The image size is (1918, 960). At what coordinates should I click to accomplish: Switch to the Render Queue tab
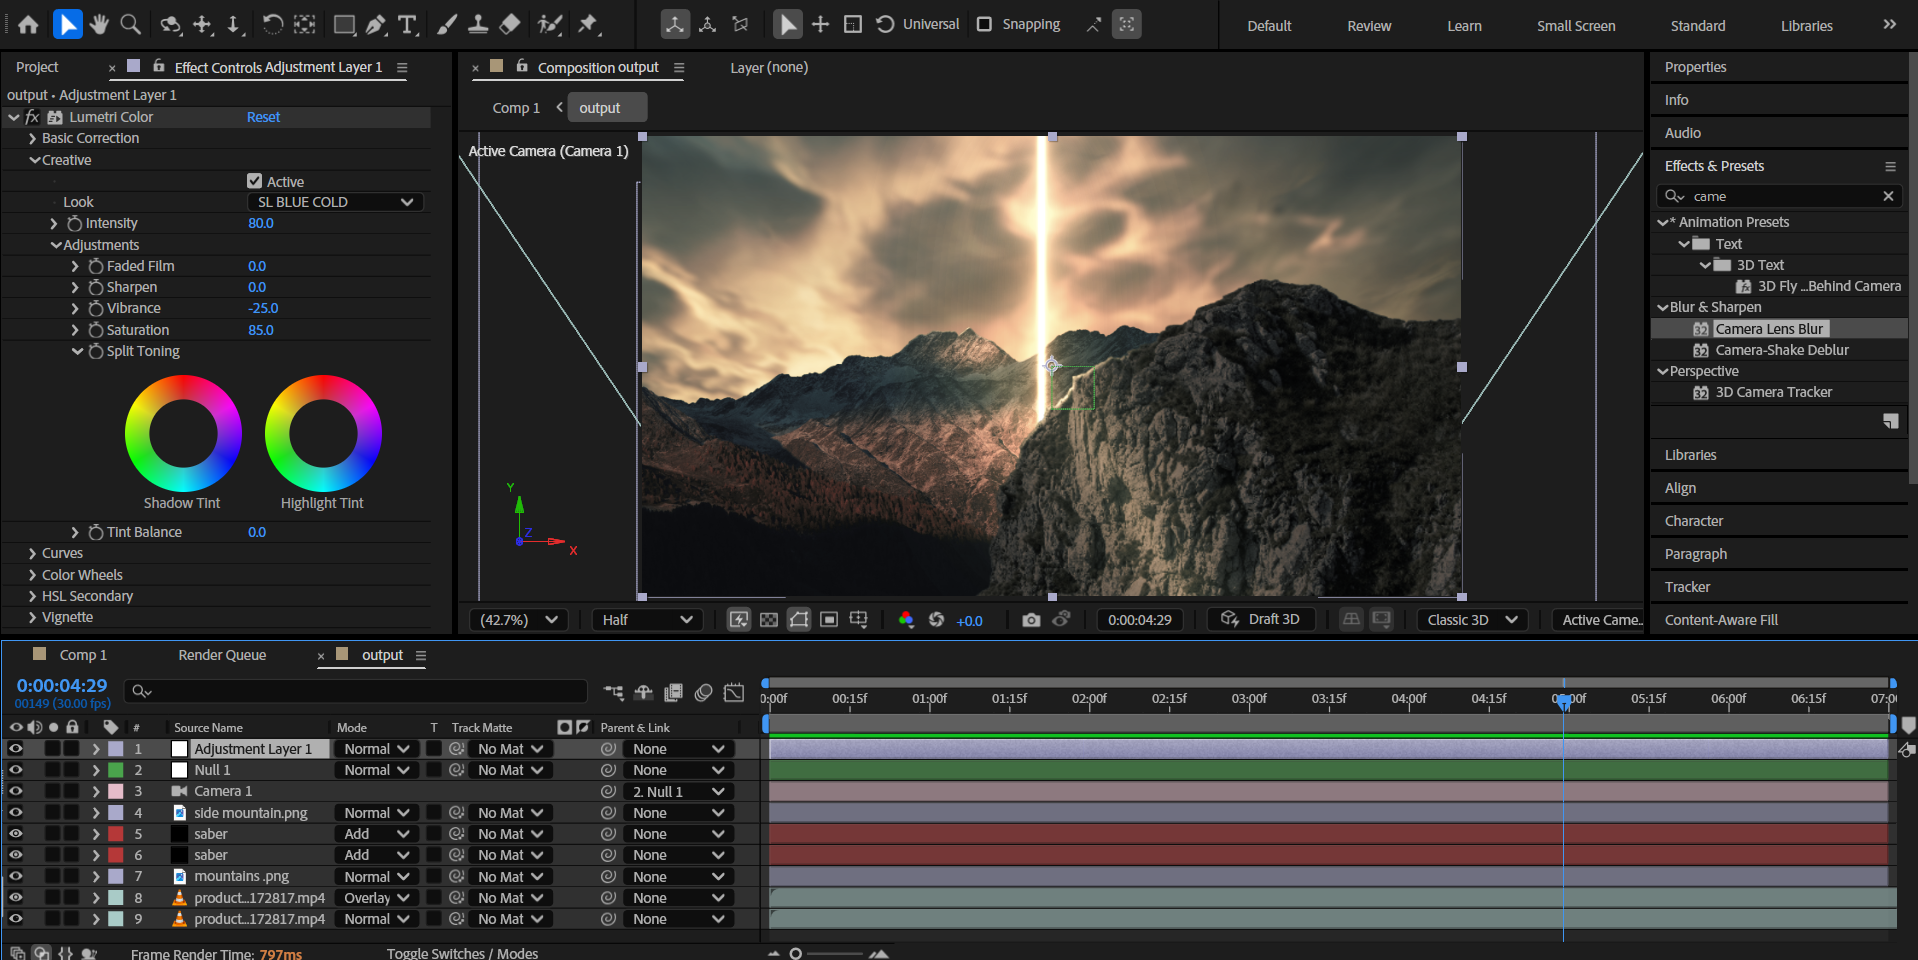(x=222, y=655)
